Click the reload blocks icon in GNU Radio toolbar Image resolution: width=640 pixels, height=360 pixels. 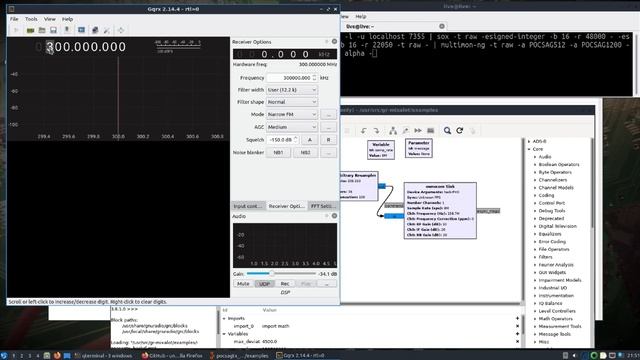tap(460, 131)
